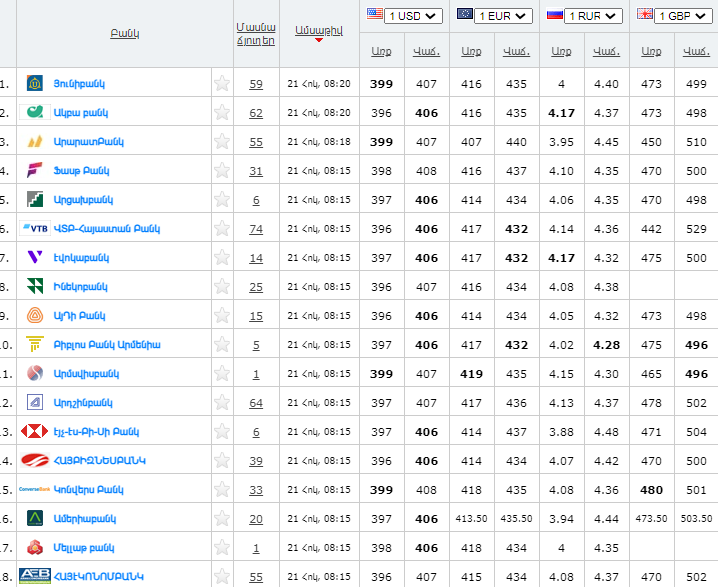The image size is (718, 587).
Task: Sort by GBP Առք column header
Action: point(651,51)
